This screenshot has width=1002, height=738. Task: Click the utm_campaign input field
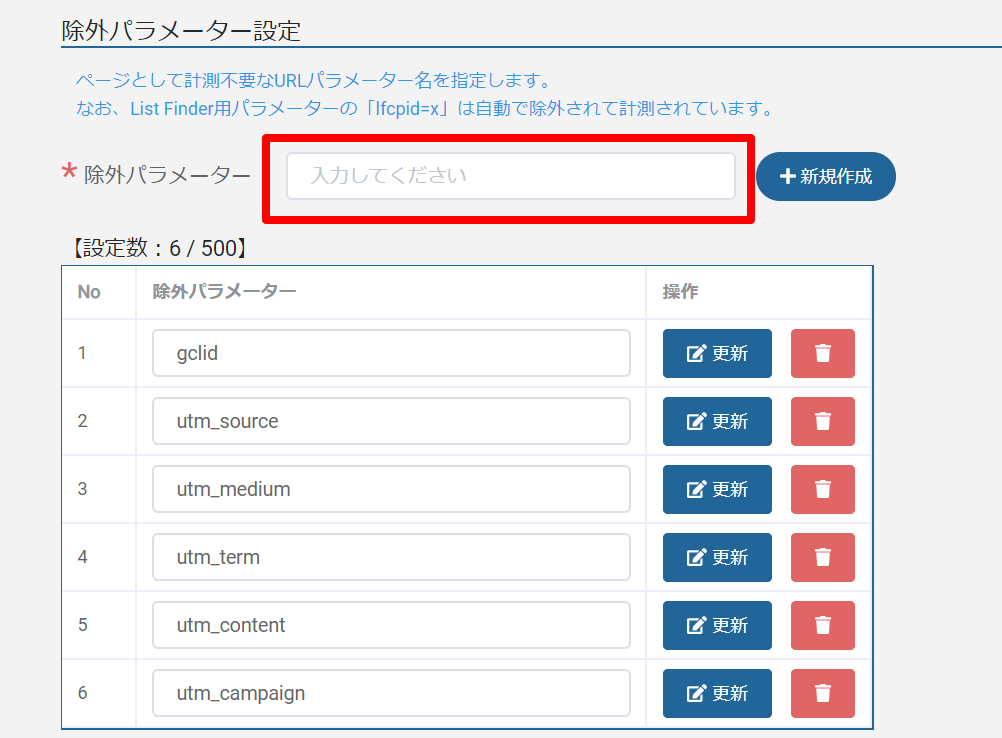[x=391, y=693]
